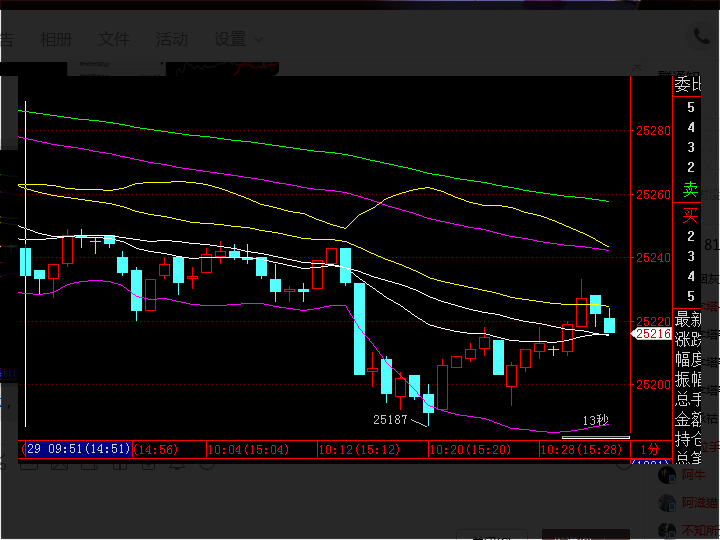This screenshot has width=720, height=540.
Task: Click the 总手 total volume row
Action: click(x=687, y=399)
